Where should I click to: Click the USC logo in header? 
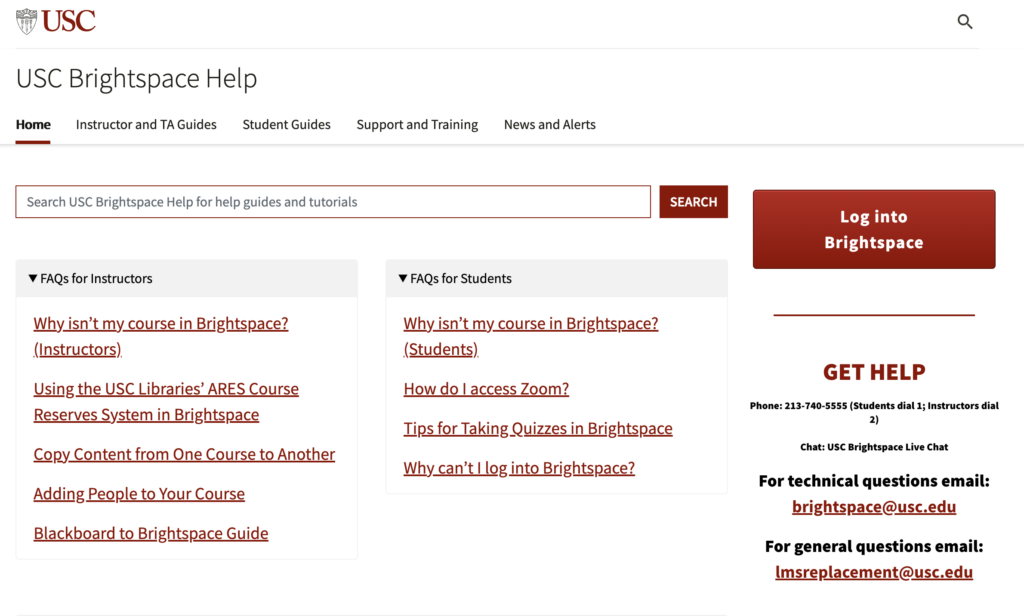pyautogui.click(x=56, y=21)
